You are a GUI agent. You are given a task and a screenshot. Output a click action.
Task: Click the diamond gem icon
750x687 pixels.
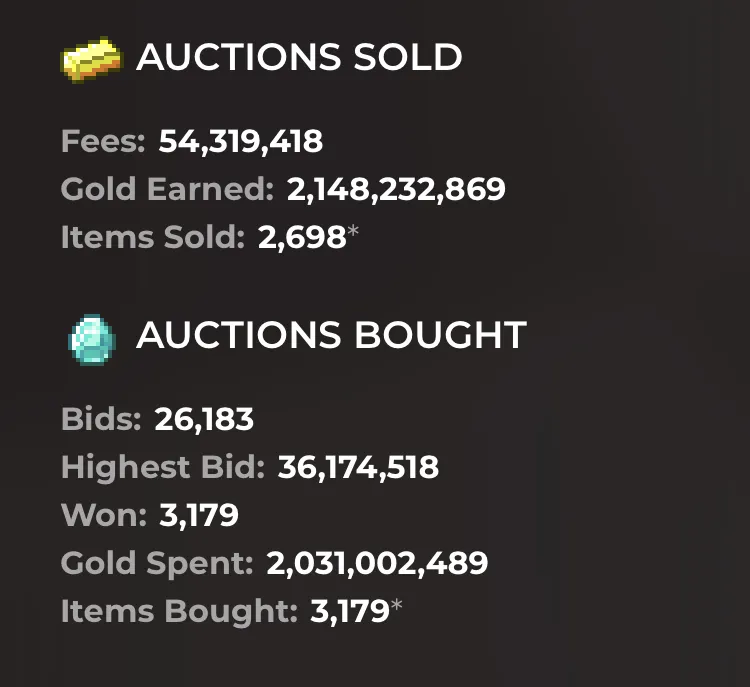(x=91, y=339)
